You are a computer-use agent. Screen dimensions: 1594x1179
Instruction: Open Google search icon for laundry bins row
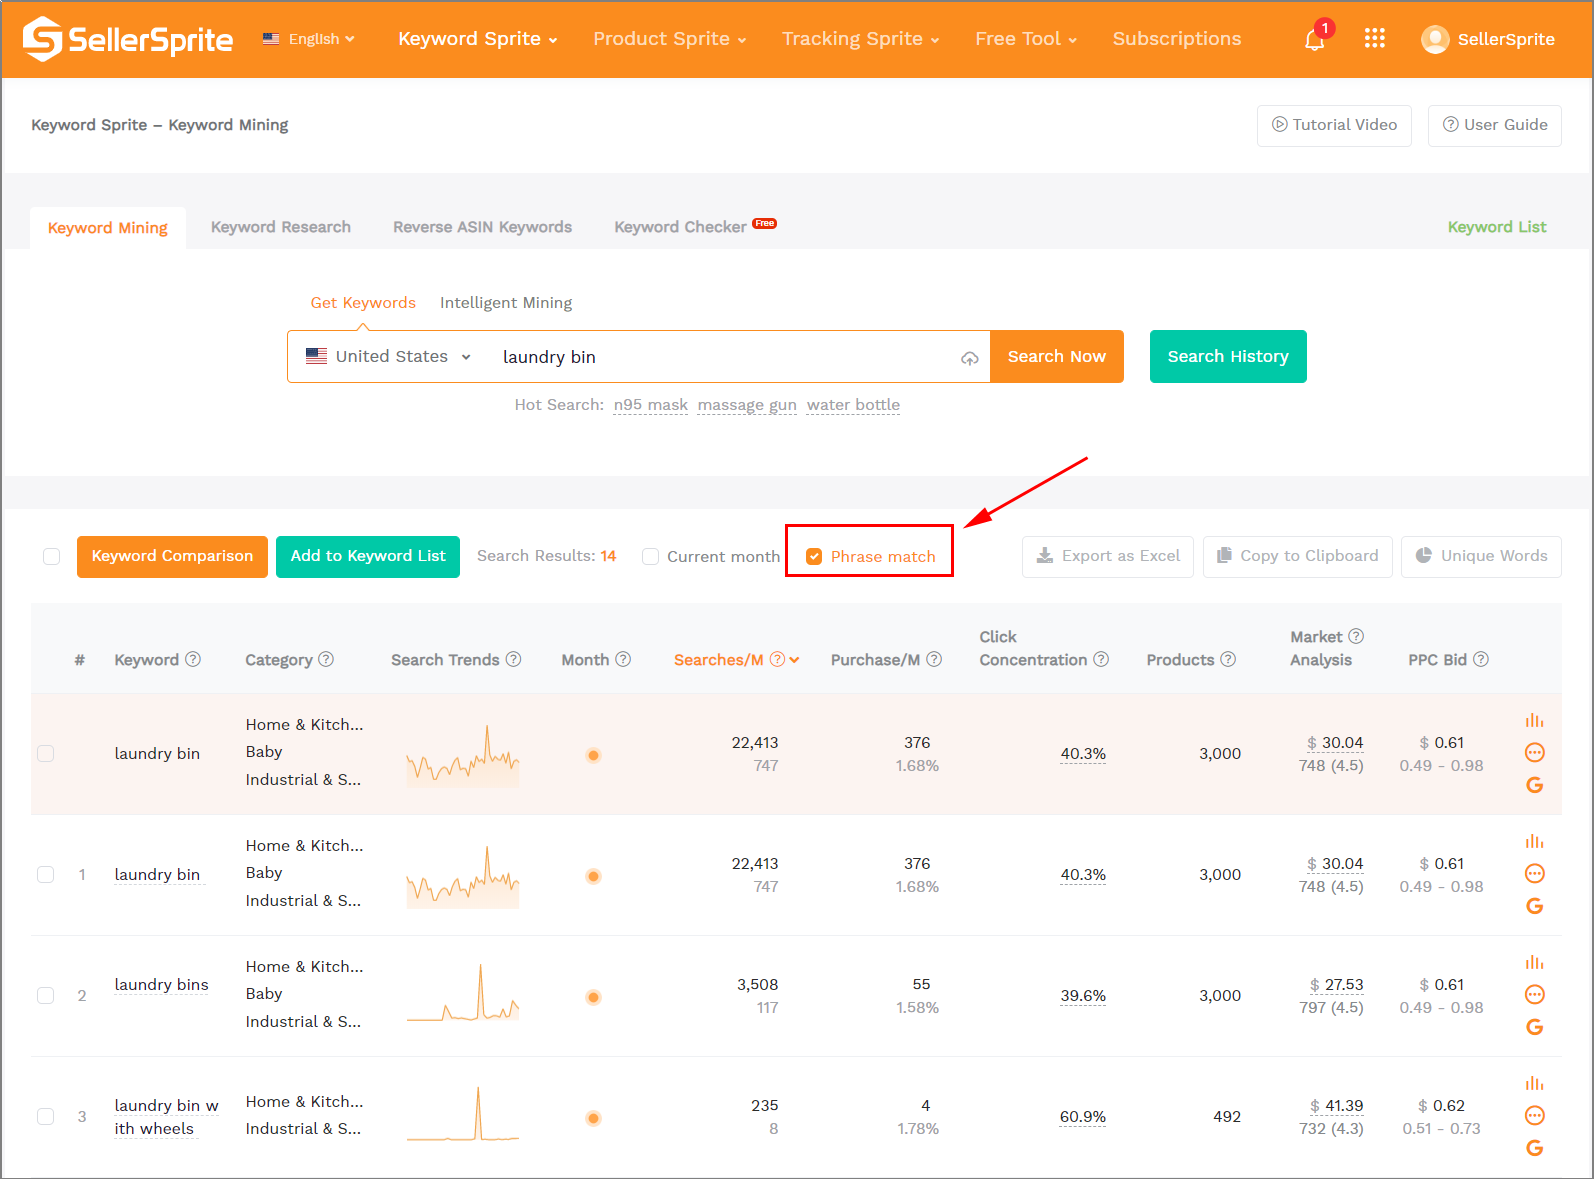(1534, 1027)
